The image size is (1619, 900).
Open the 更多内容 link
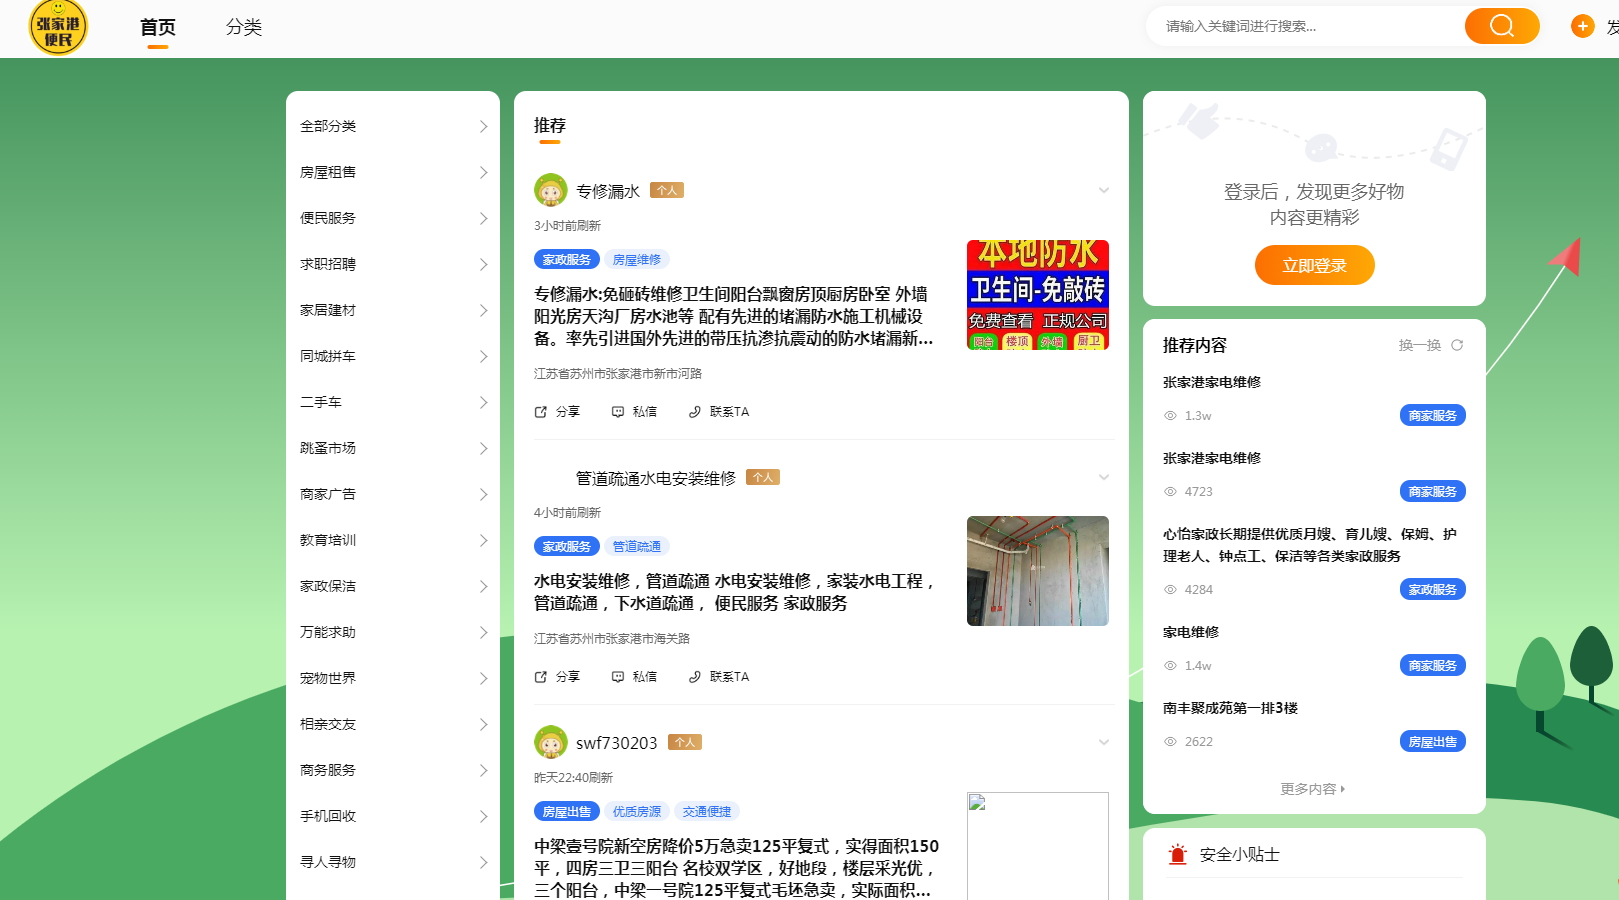[x=1313, y=789]
